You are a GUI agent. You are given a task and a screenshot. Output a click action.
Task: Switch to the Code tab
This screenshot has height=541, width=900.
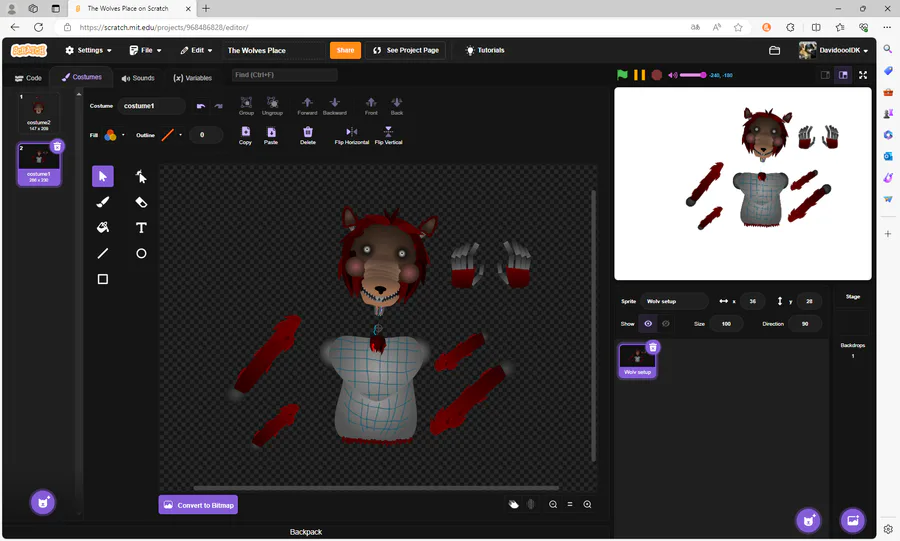28,78
